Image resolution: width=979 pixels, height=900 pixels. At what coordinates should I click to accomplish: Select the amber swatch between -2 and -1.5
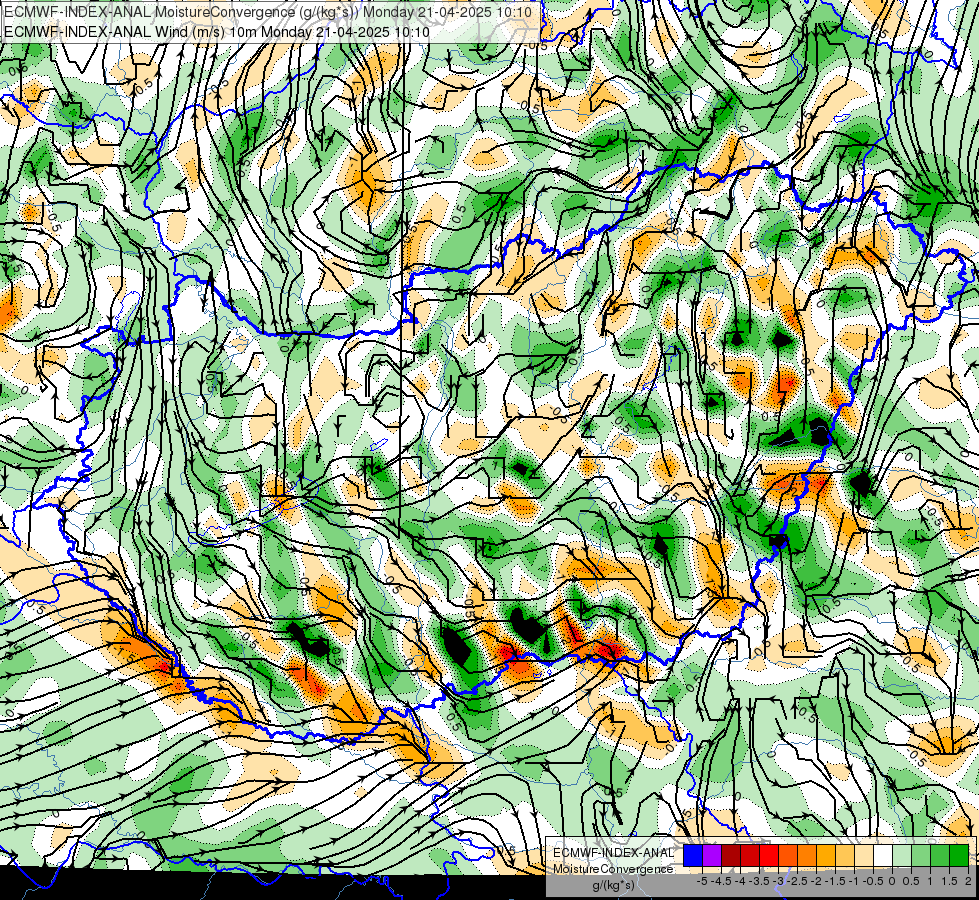pyautogui.click(x=826, y=855)
